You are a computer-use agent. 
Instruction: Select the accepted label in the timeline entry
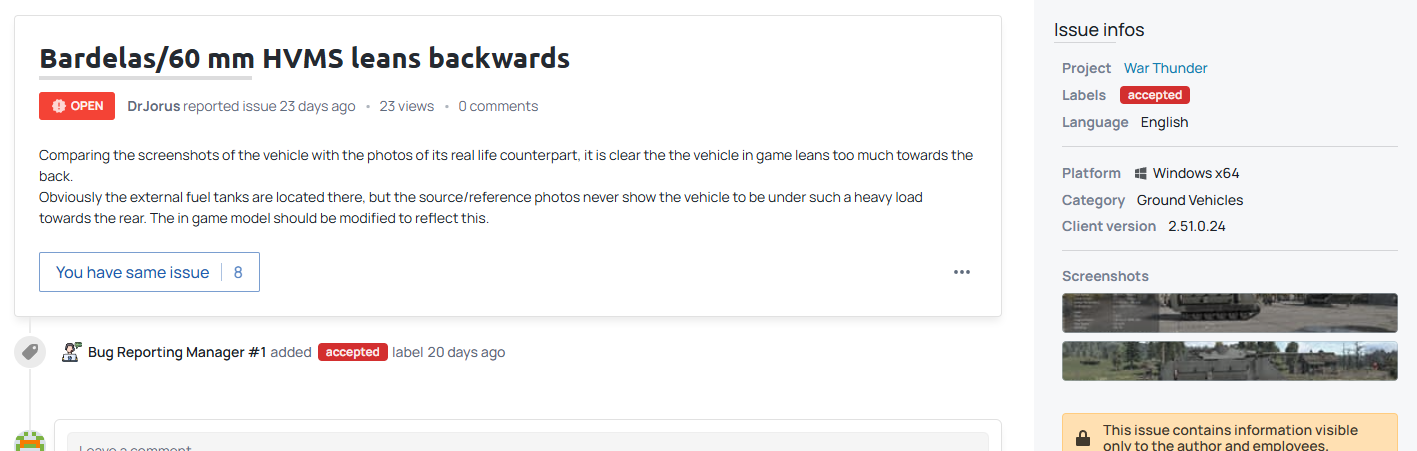pos(352,352)
